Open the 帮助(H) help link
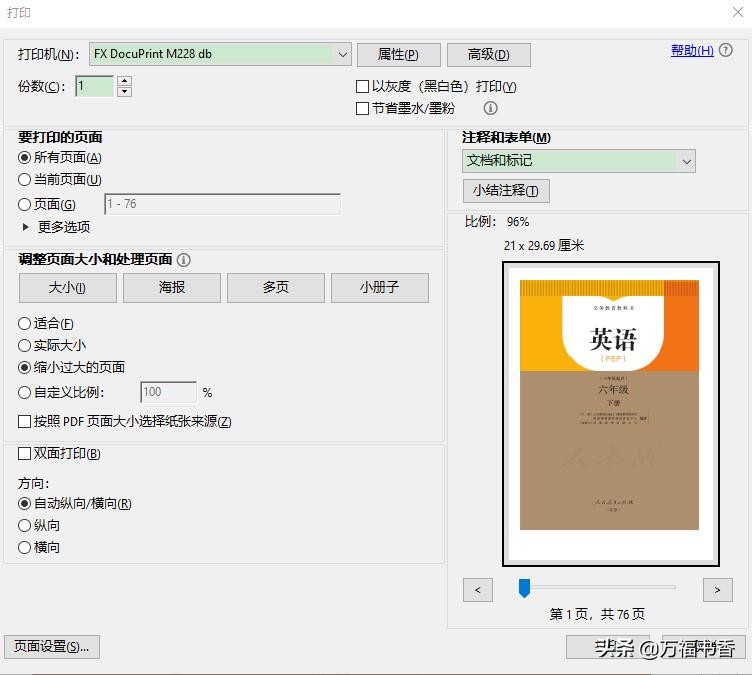Viewport: 752px width, 675px height. 692,50
